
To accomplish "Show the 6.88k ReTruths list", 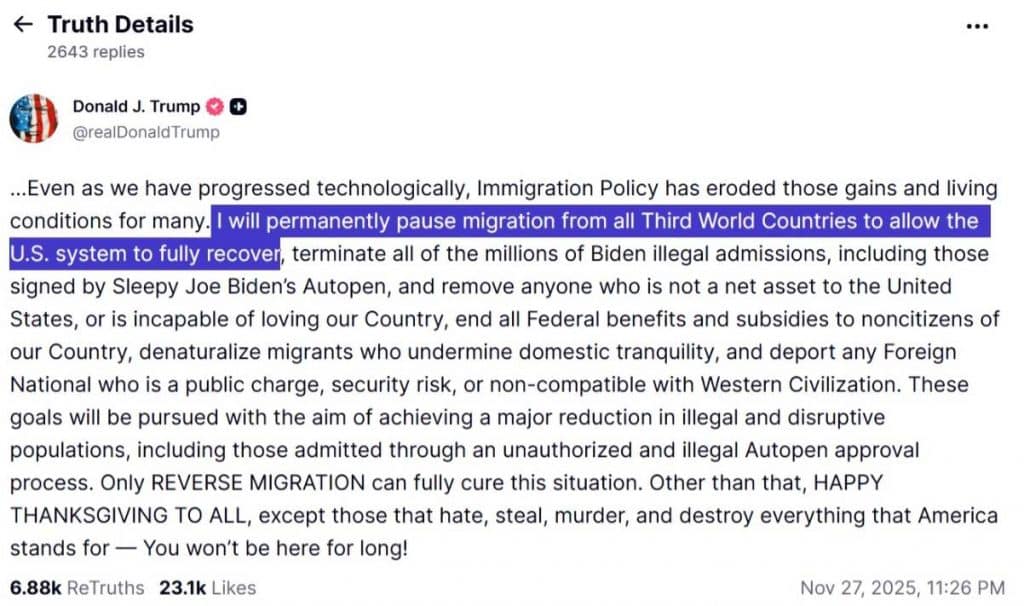I will (x=76, y=588).
